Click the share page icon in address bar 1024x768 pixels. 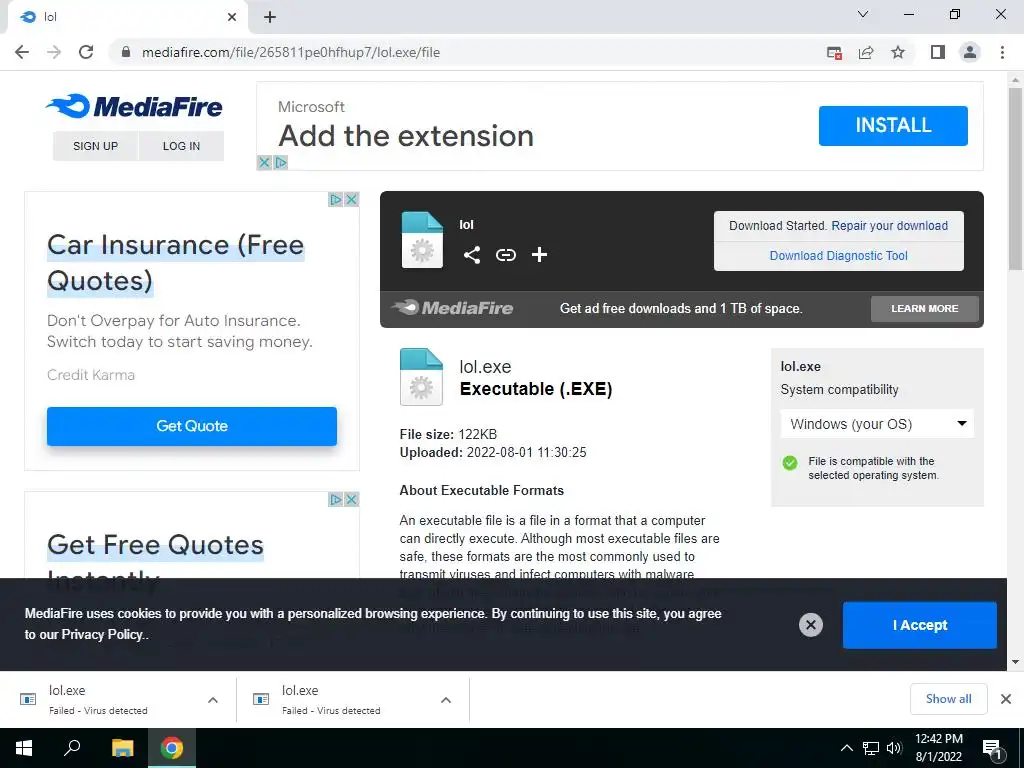tap(866, 52)
